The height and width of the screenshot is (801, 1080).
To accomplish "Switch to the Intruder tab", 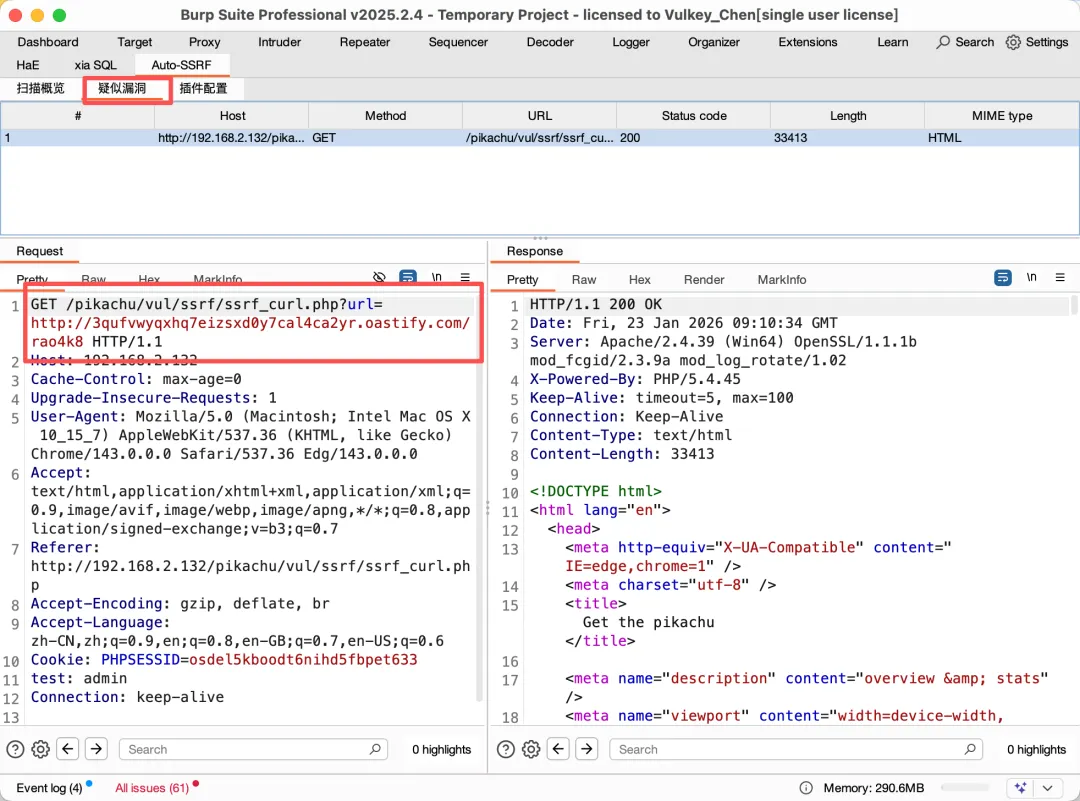I will (280, 42).
